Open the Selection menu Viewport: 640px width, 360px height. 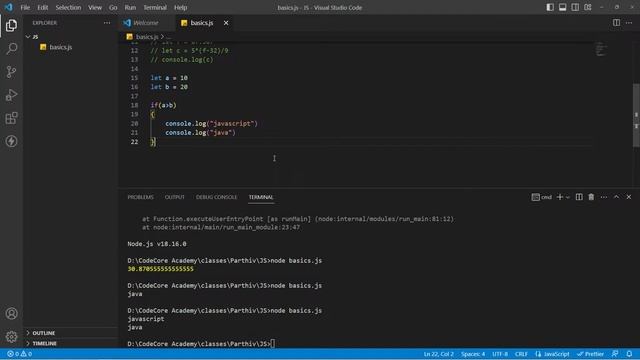pyautogui.click(x=68, y=7)
